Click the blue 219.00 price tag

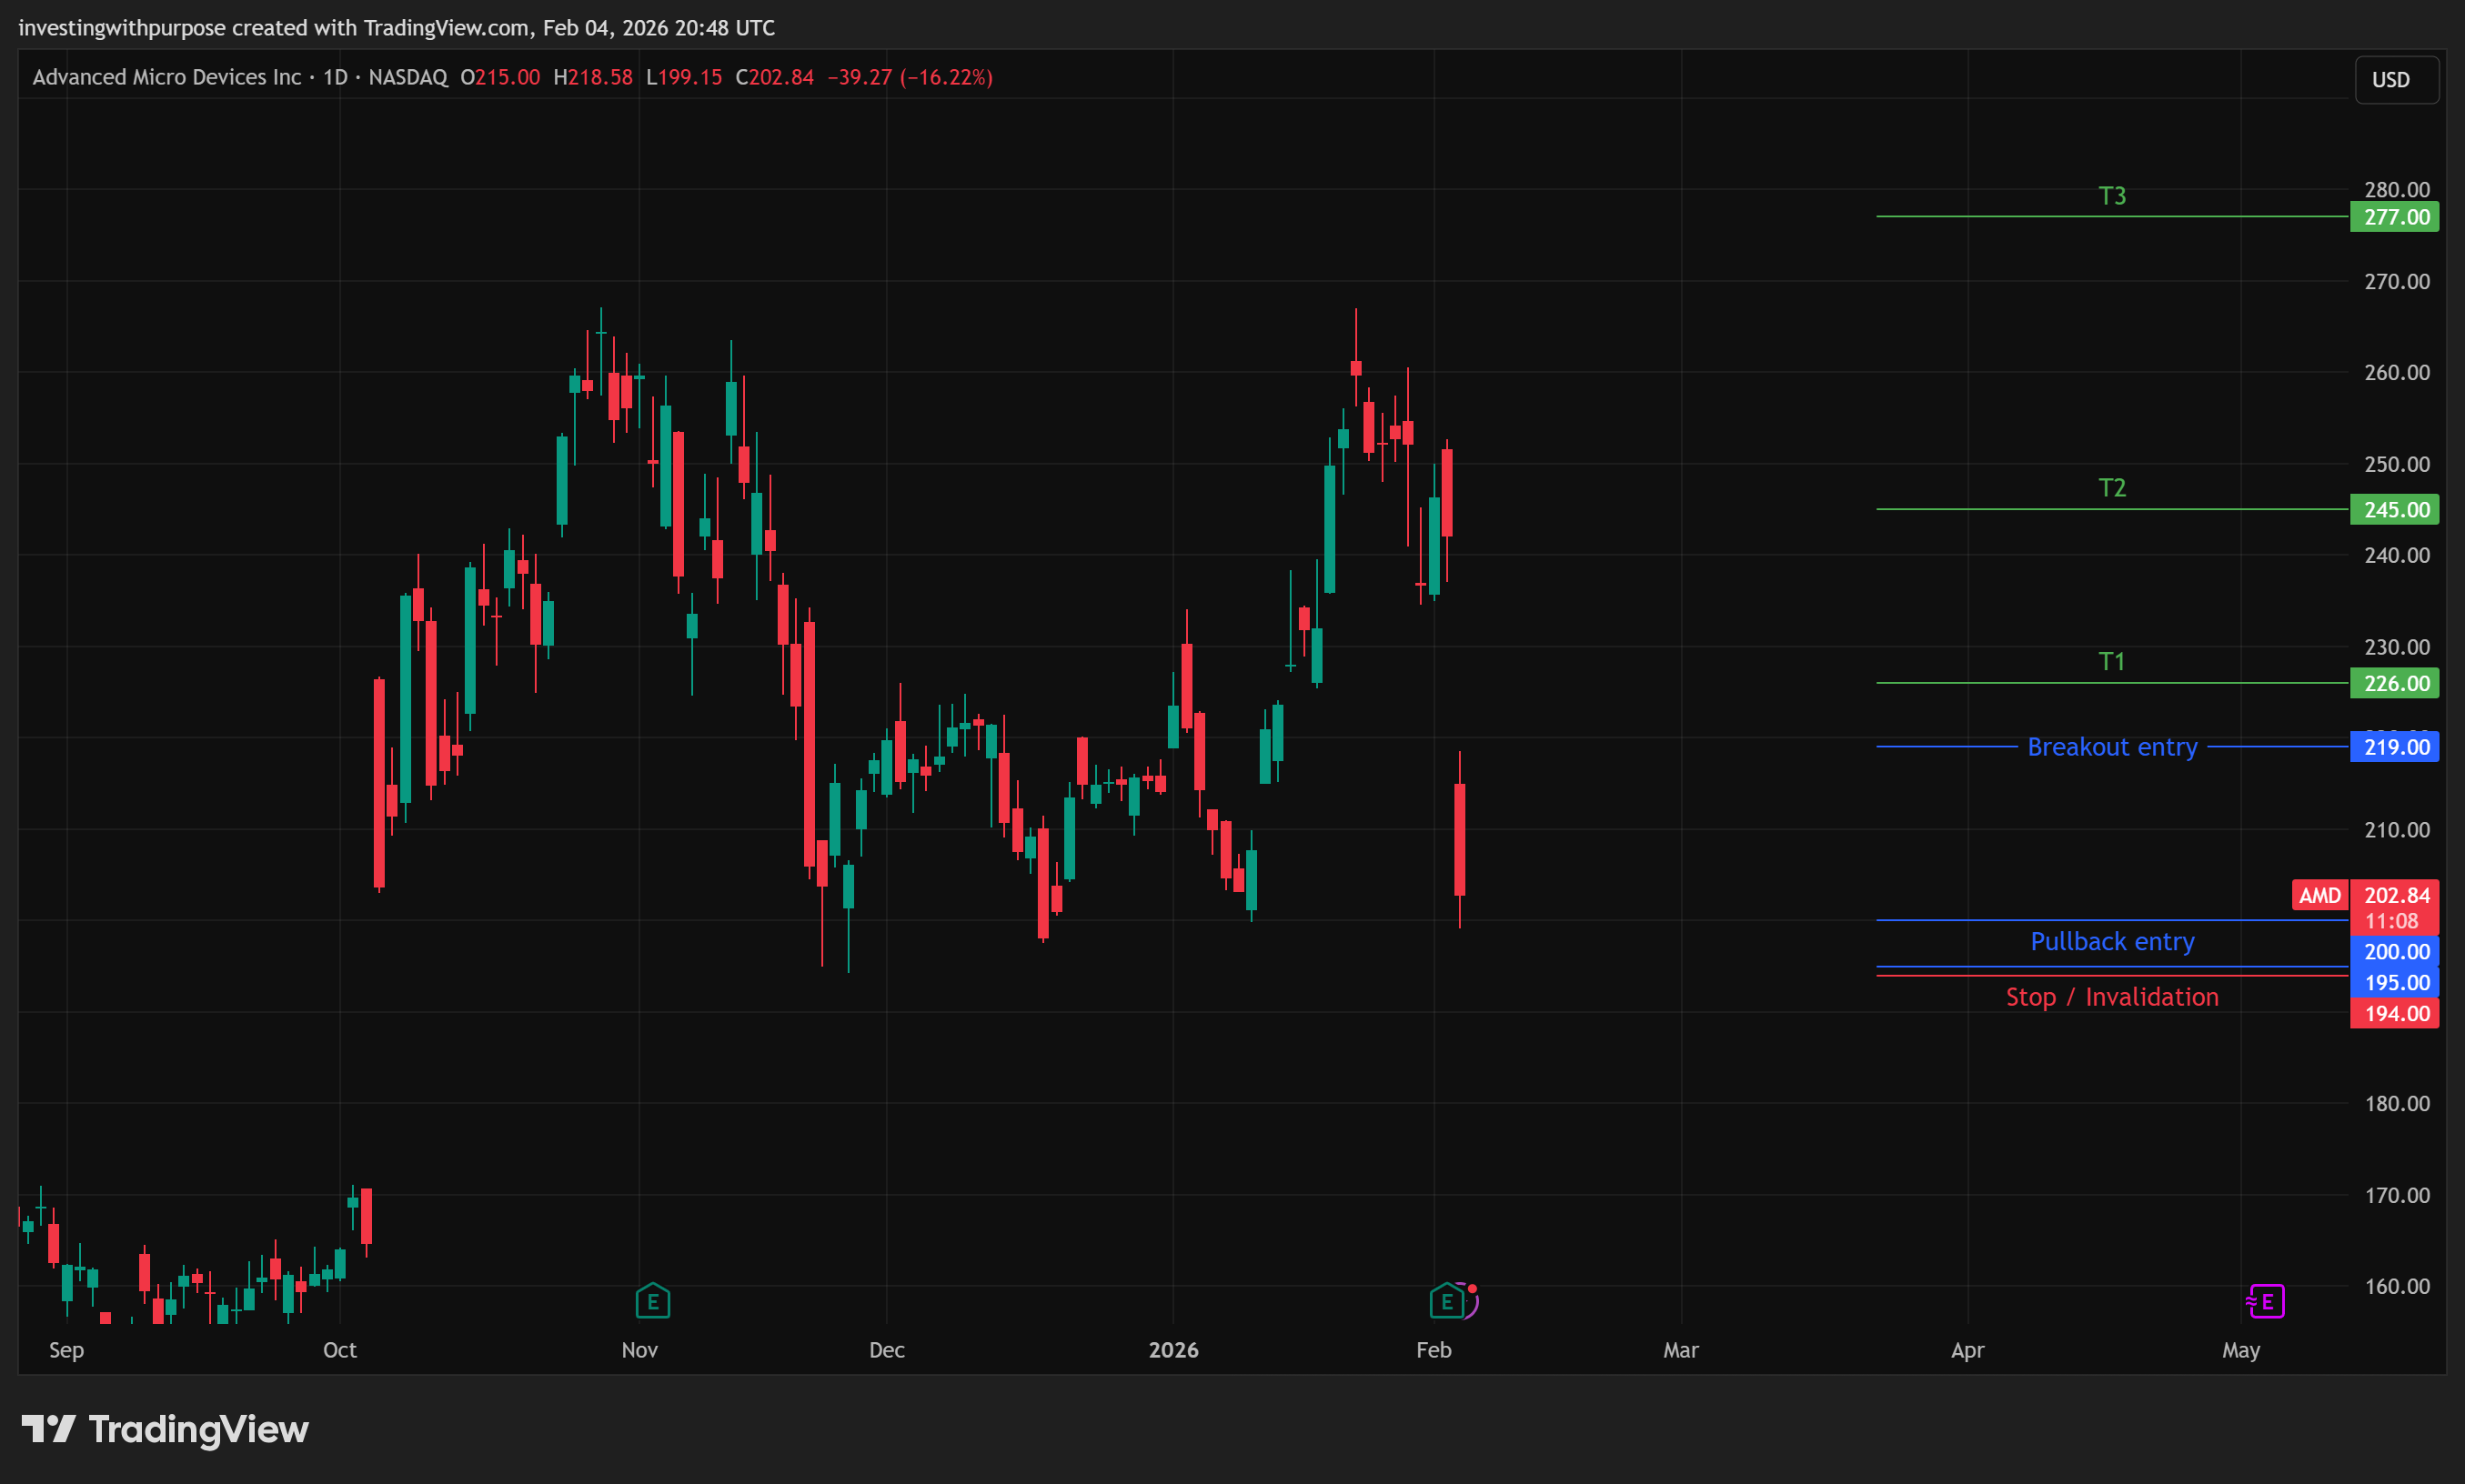tap(2394, 747)
